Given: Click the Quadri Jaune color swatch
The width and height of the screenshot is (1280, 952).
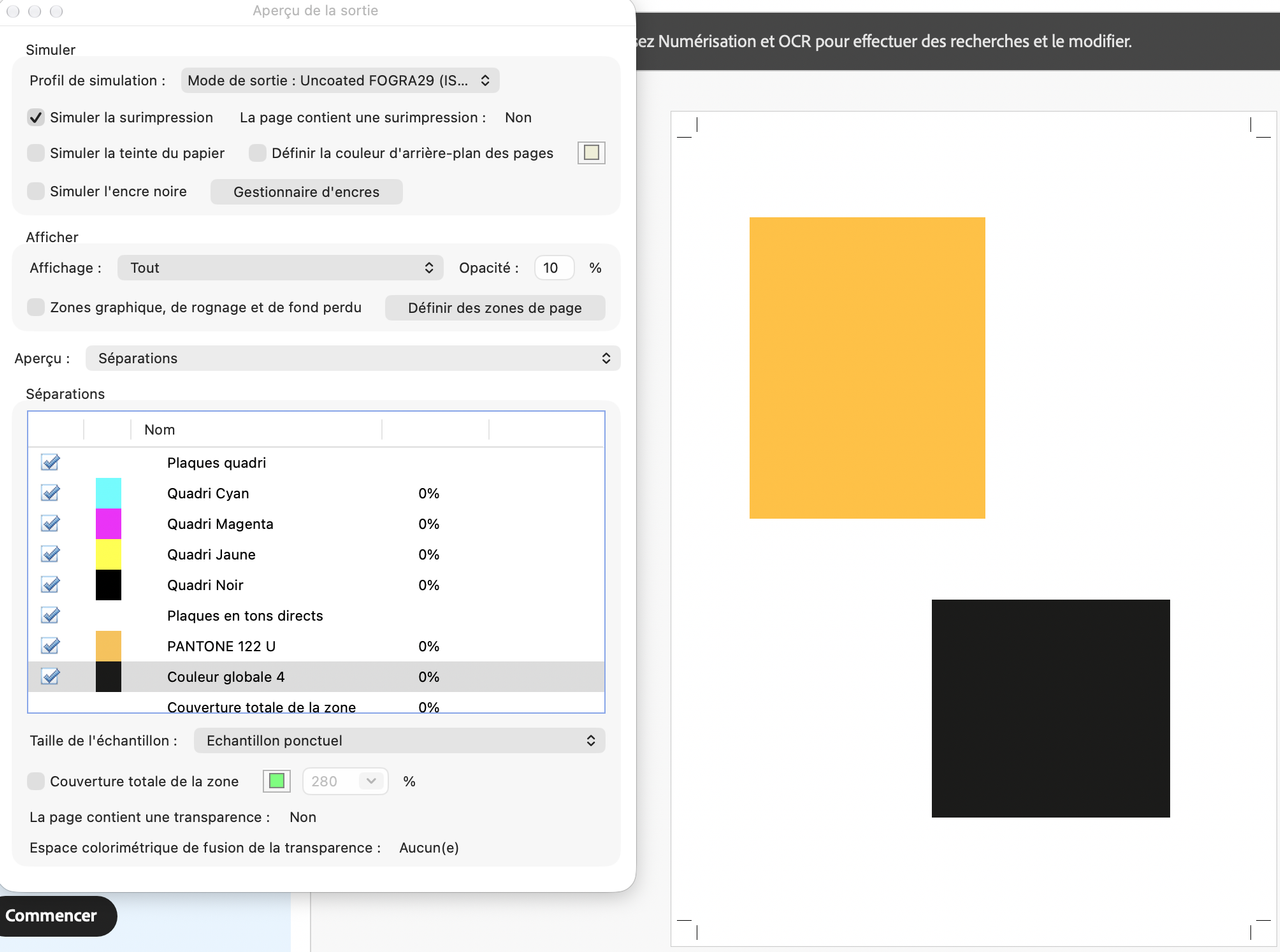Looking at the screenshot, I should point(108,554).
